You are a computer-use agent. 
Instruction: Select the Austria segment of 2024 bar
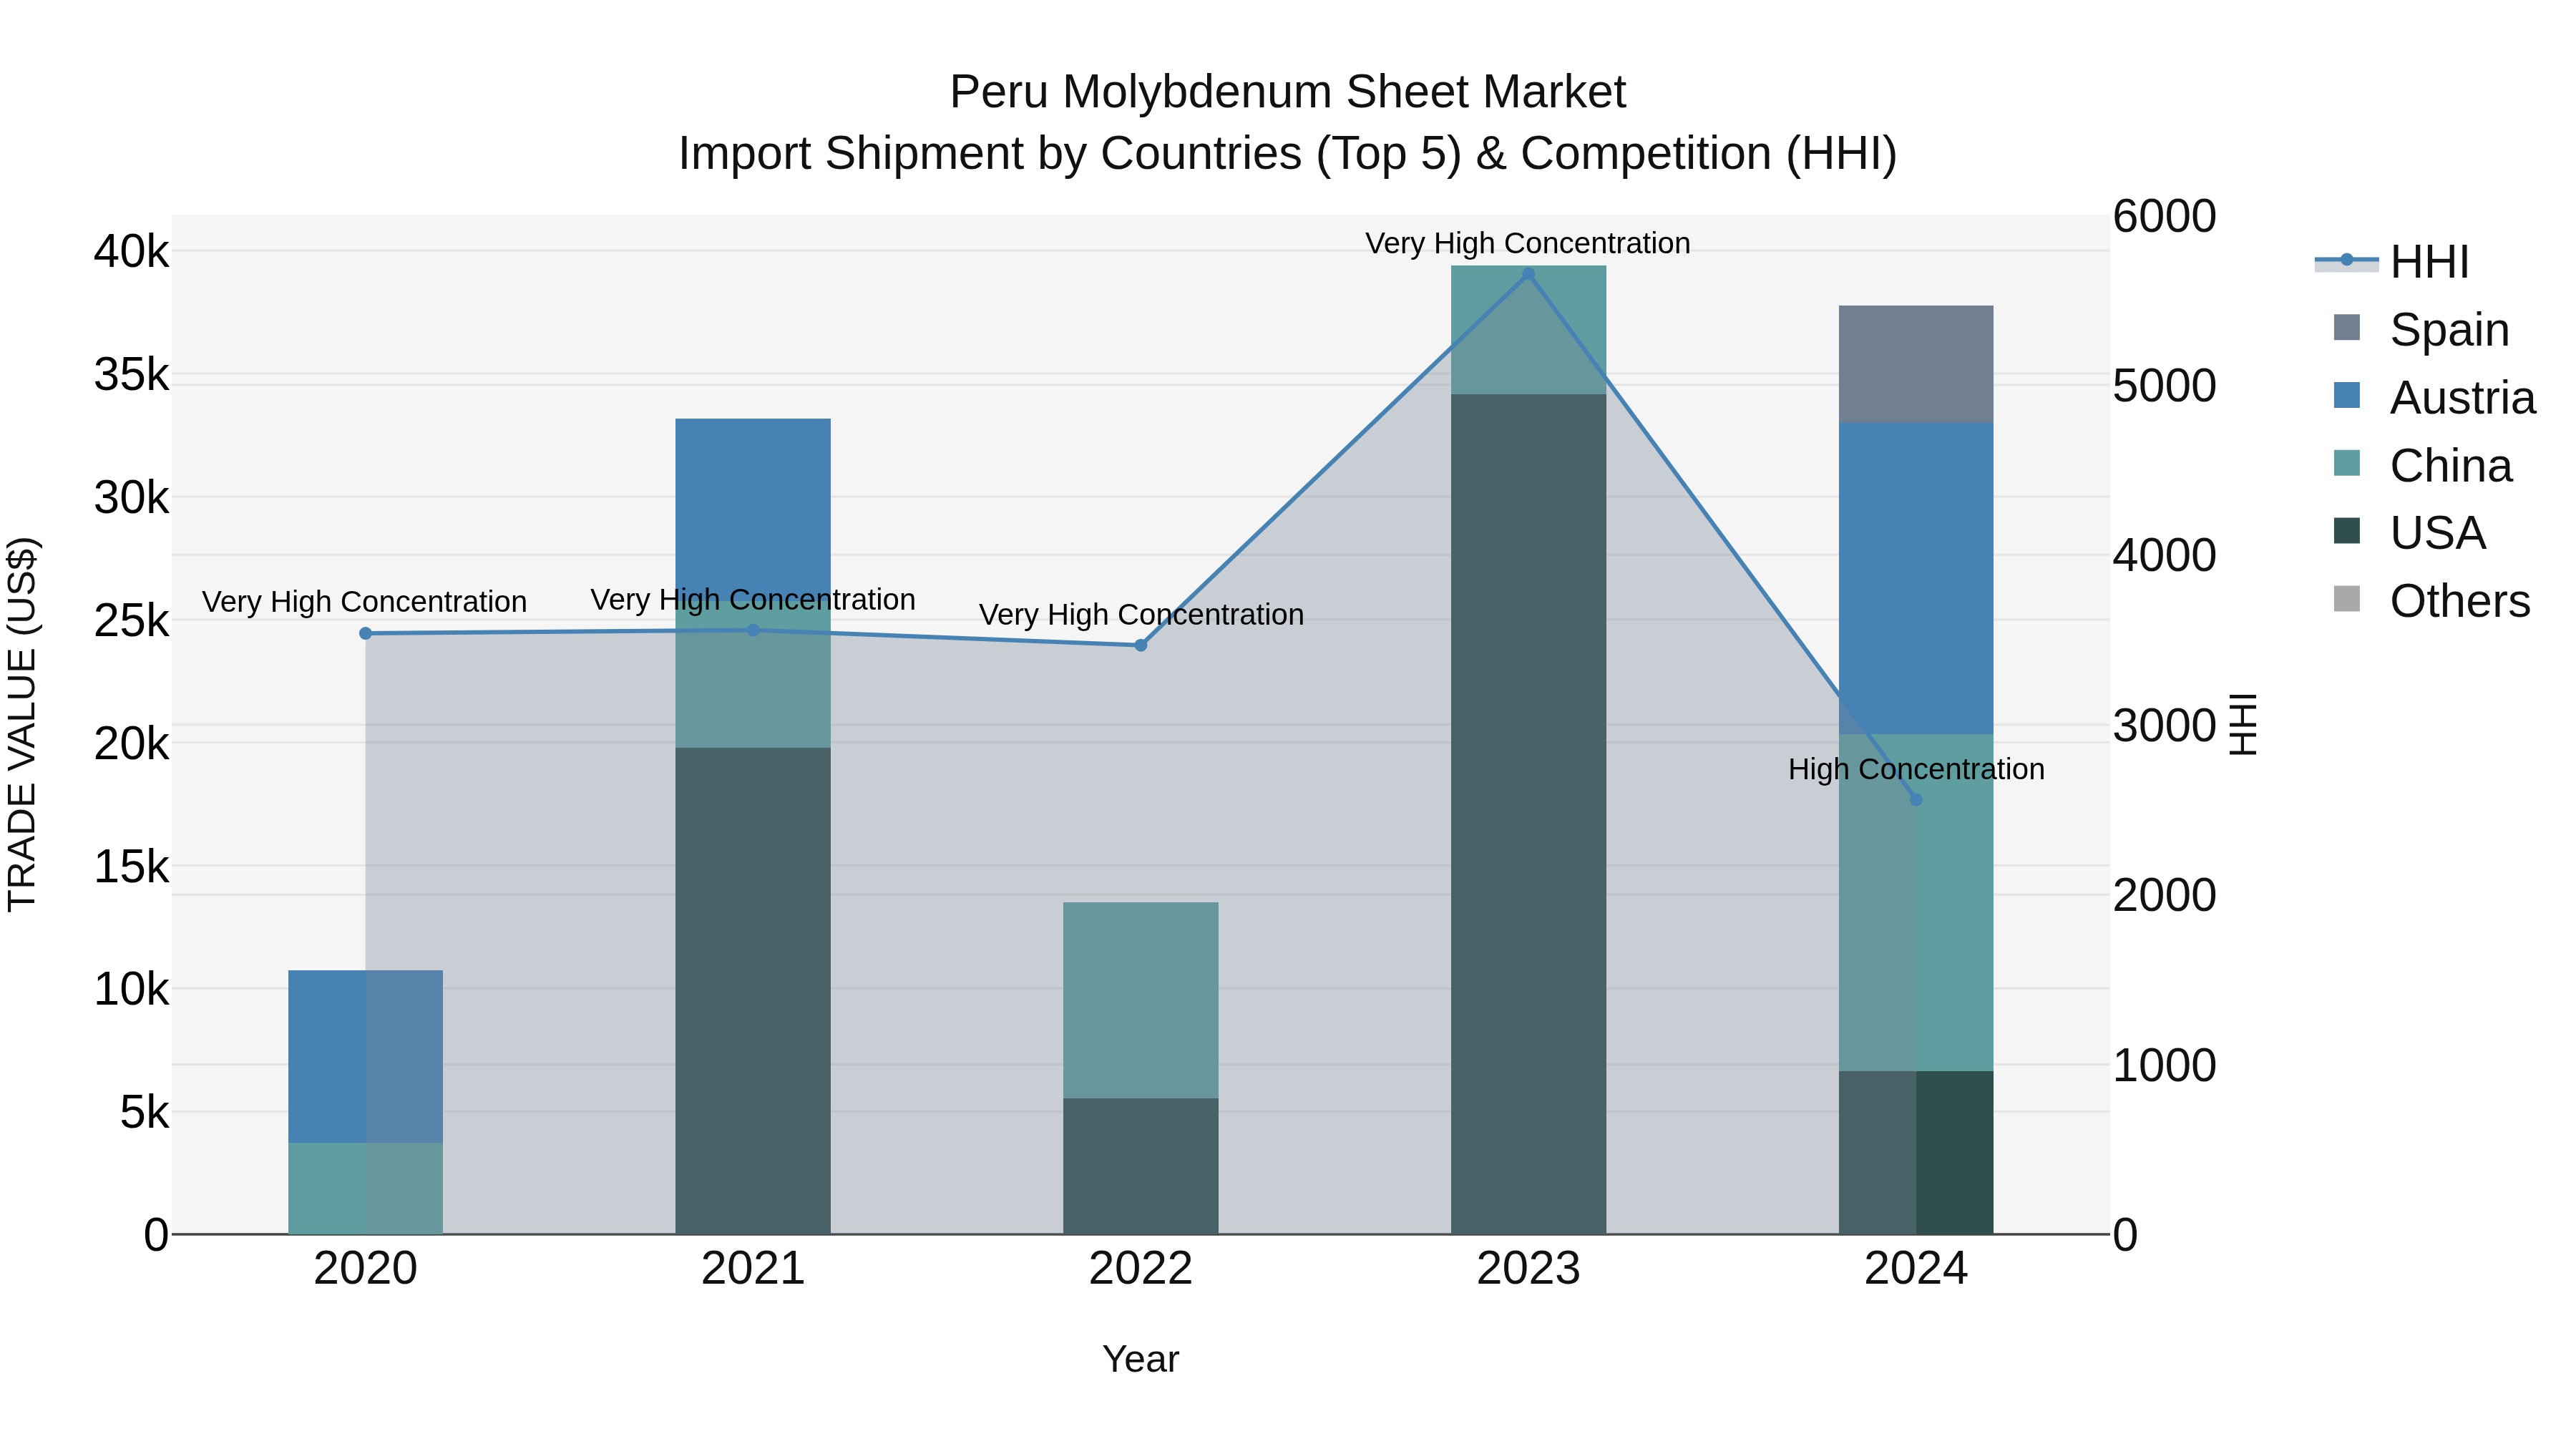click(1916, 578)
